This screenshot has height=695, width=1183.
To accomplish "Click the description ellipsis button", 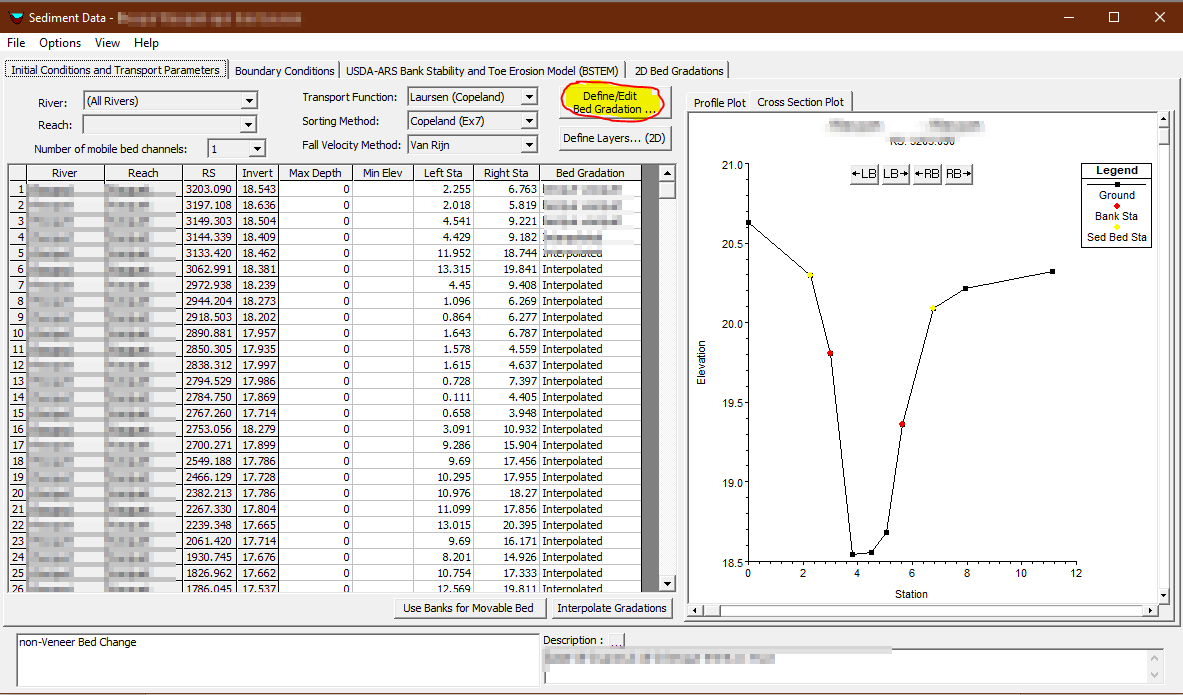I will (616, 640).
